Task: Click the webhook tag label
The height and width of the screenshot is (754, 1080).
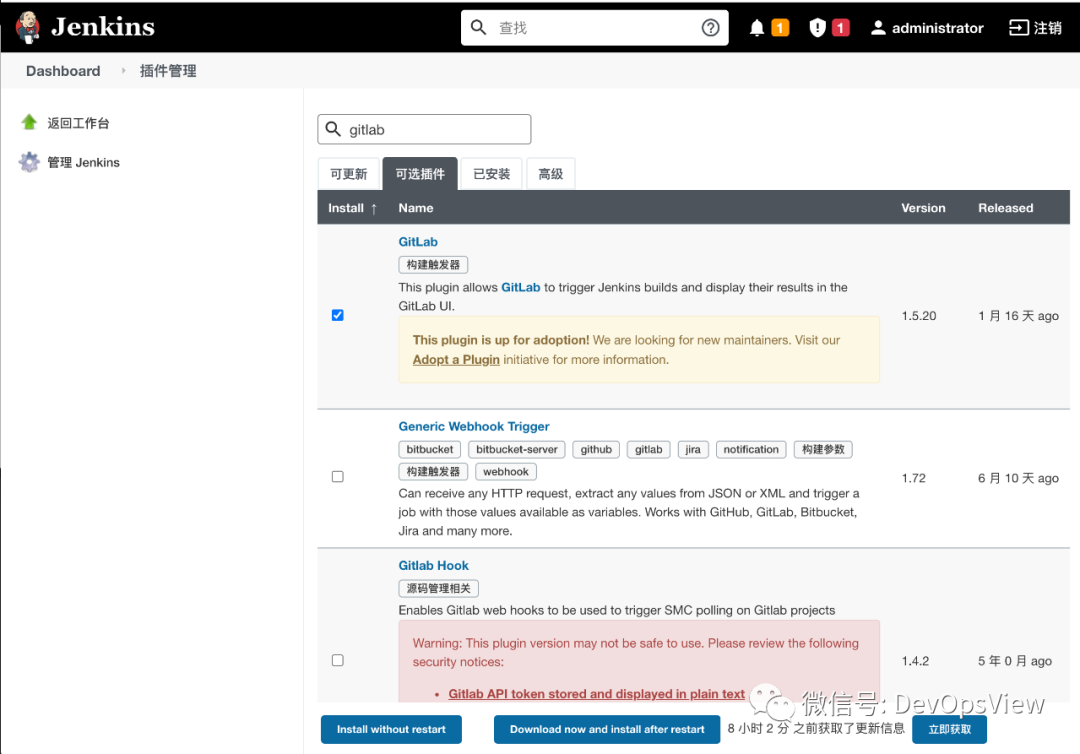Action: pyautogui.click(x=506, y=472)
